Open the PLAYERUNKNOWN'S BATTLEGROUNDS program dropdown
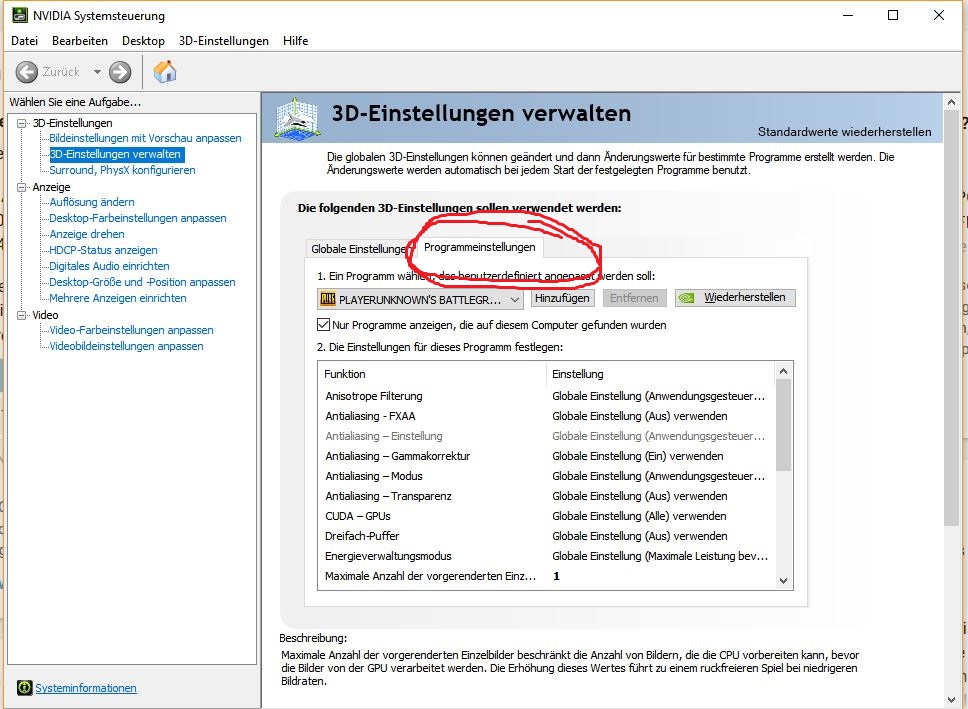 tap(420, 300)
